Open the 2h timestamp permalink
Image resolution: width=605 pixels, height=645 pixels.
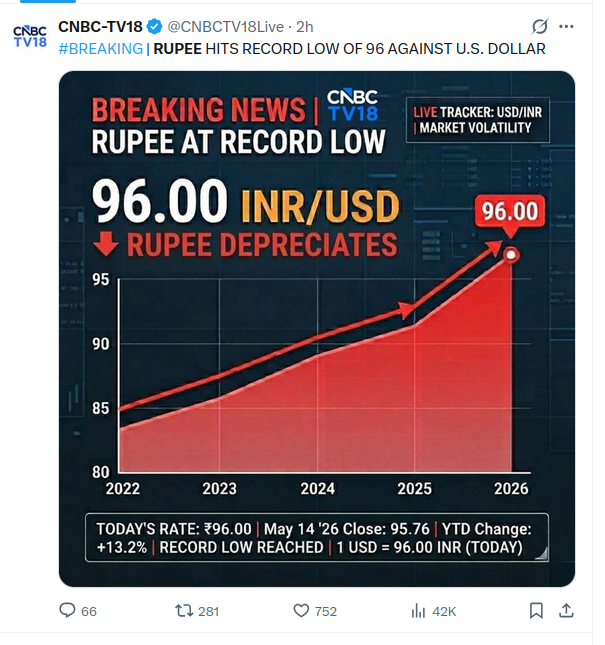305,27
